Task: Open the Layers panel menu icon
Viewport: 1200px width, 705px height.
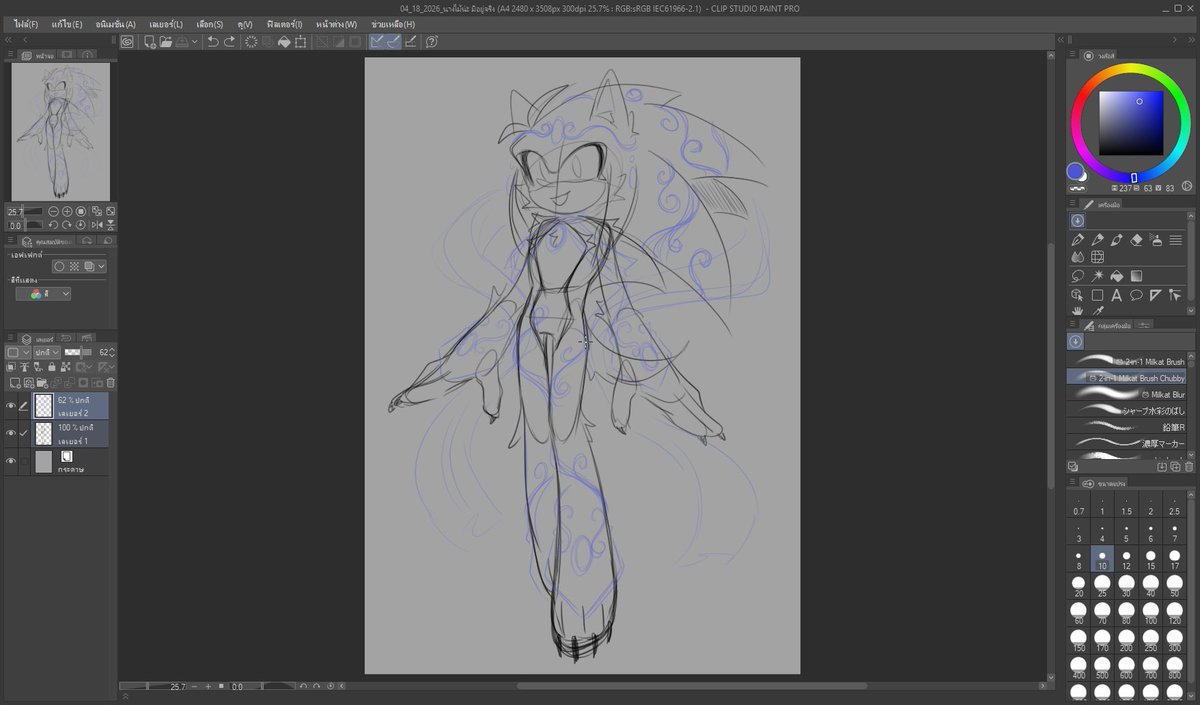Action: pos(9,339)
